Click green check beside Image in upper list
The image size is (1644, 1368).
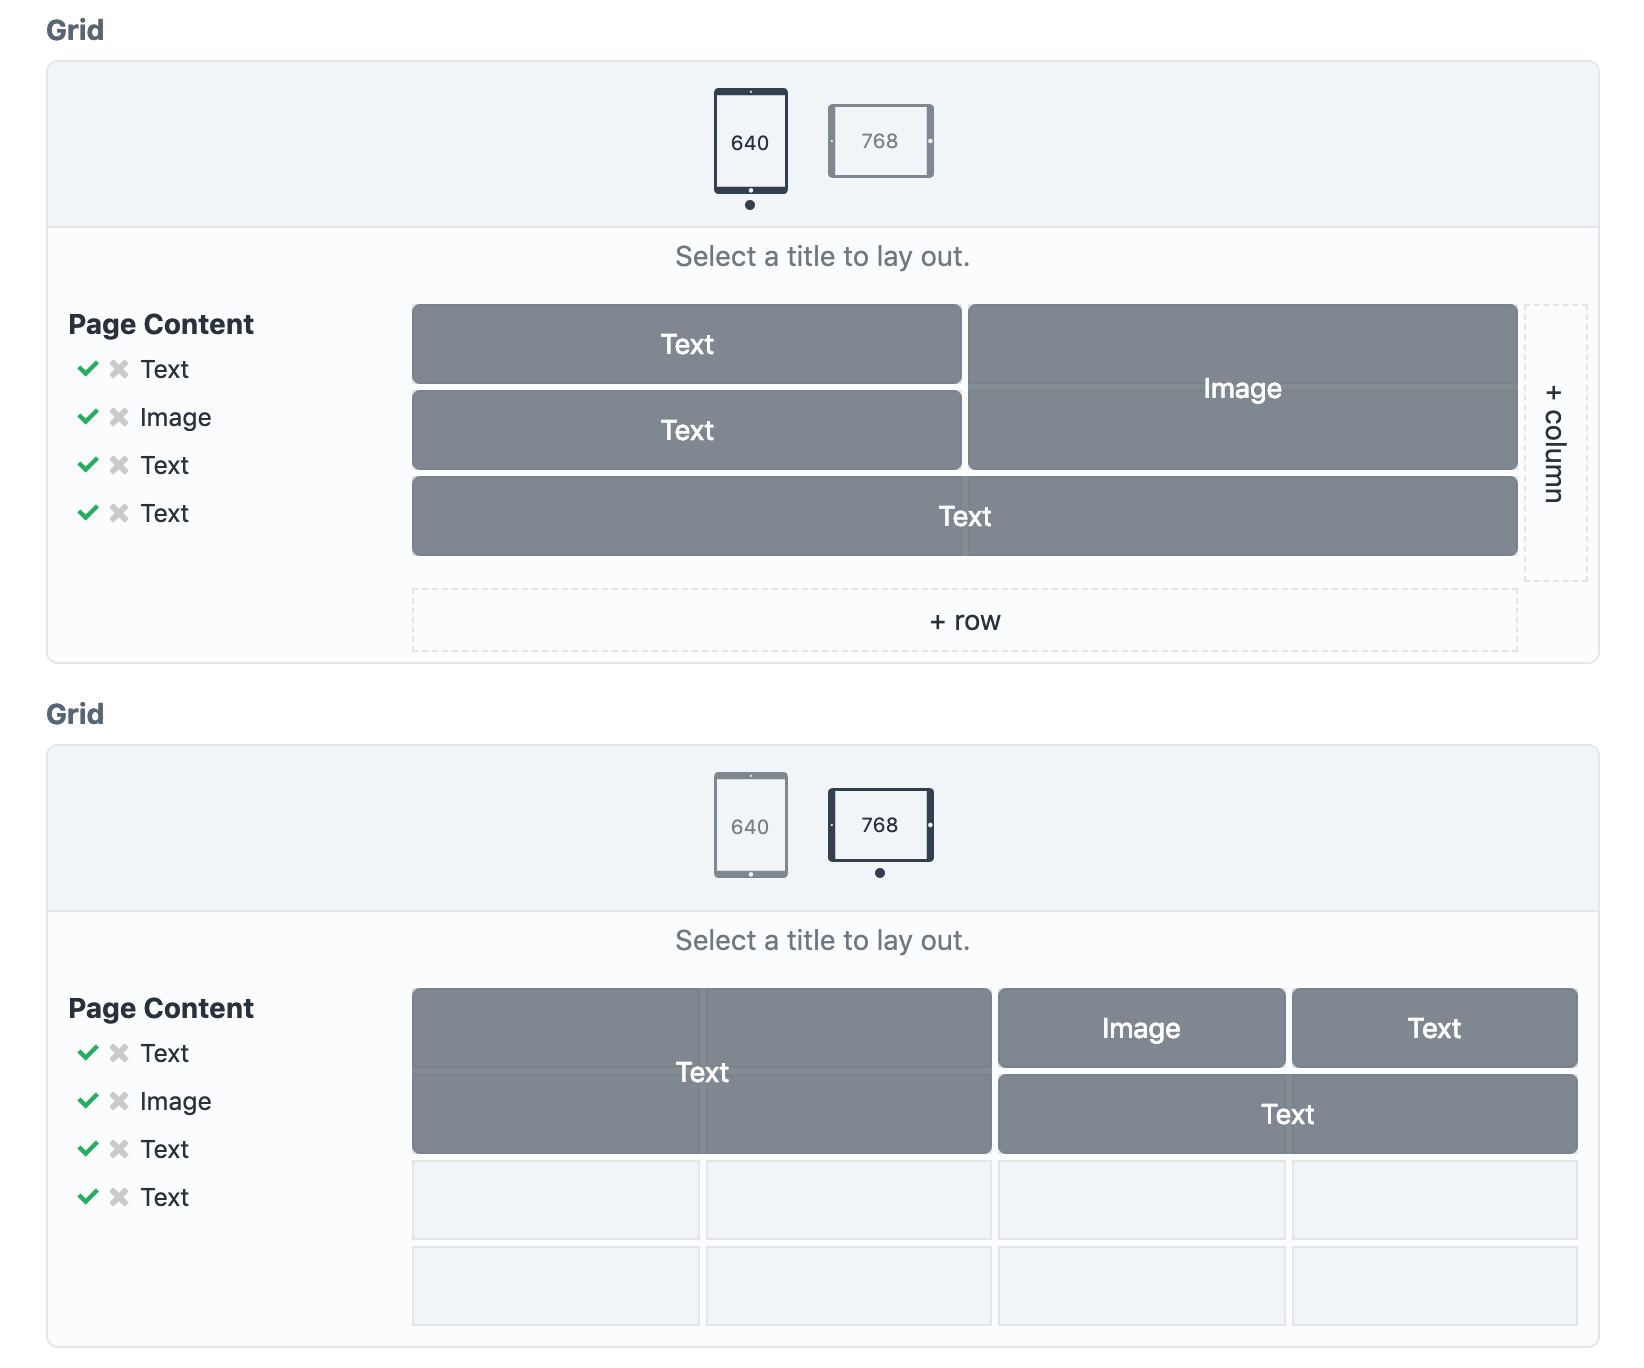click(x=88, y=417)
